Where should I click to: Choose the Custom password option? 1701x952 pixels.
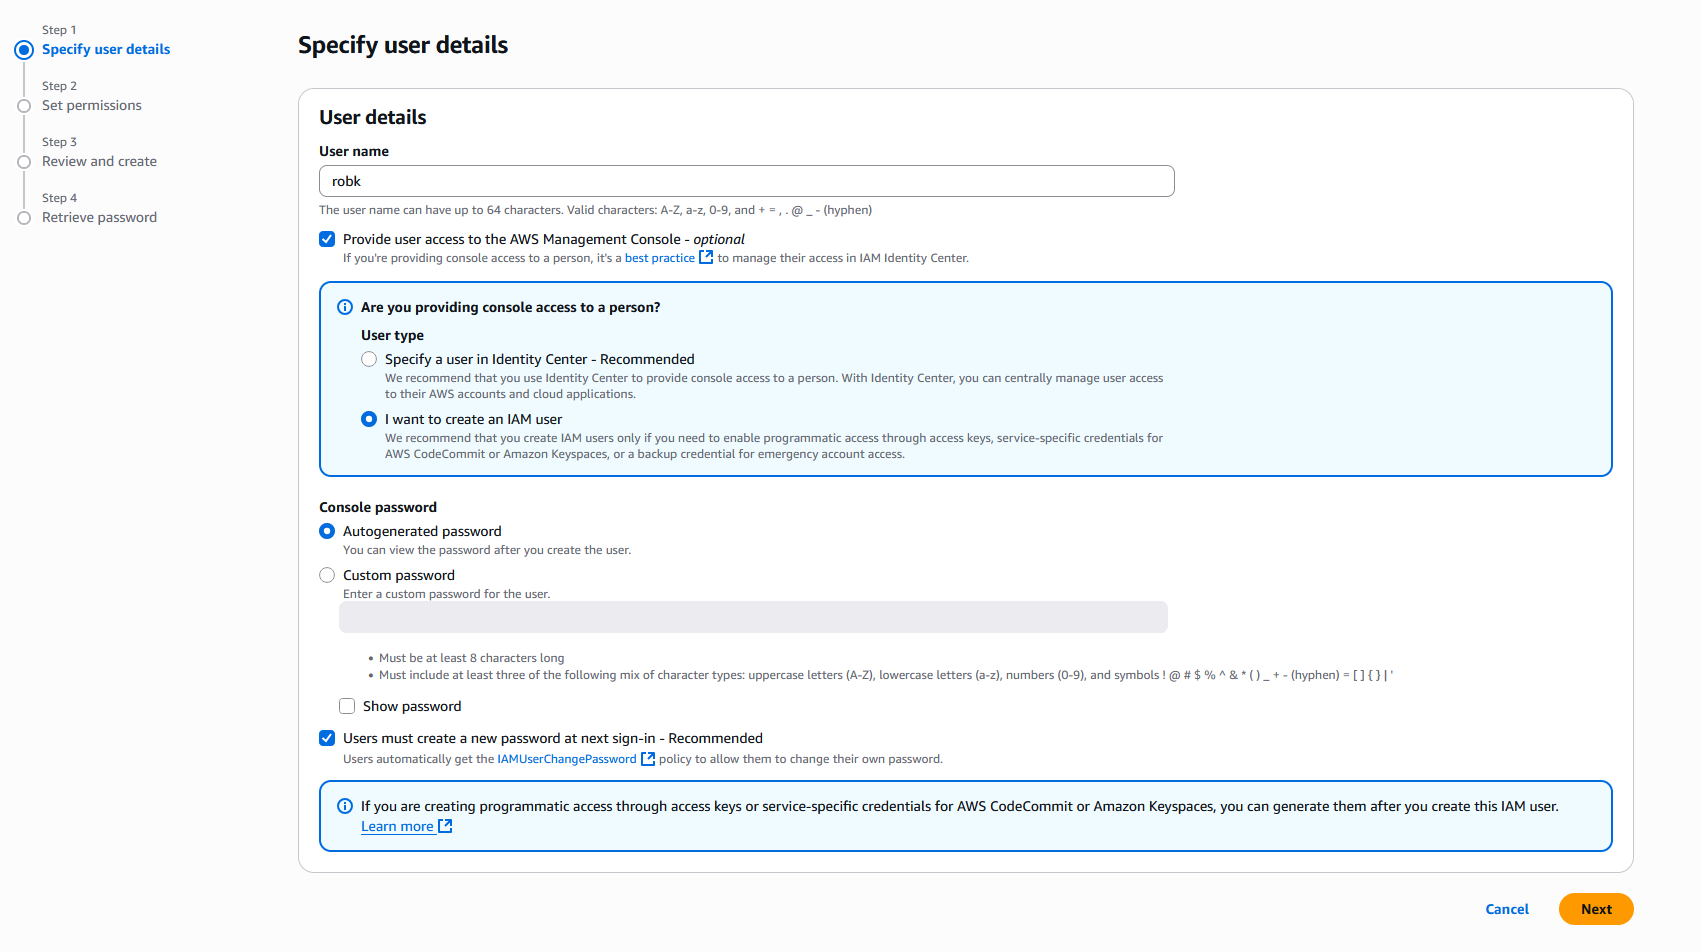point(327,575)
